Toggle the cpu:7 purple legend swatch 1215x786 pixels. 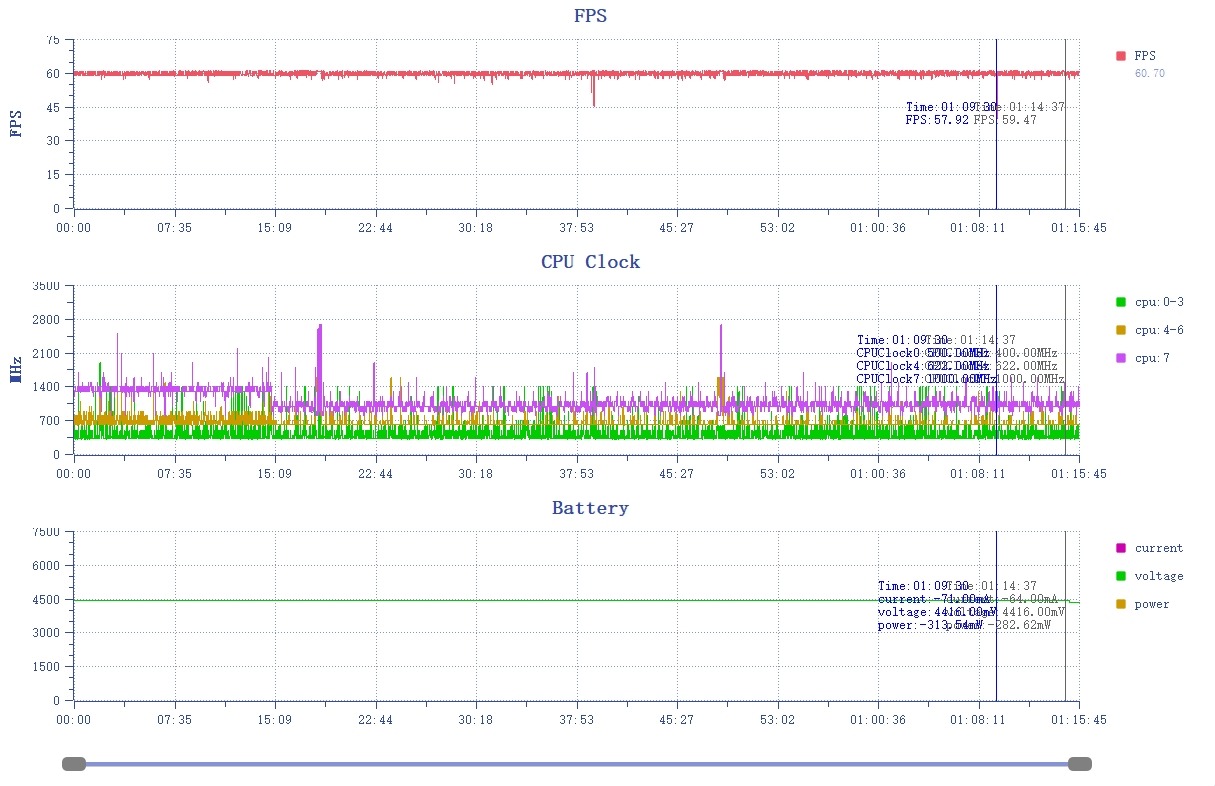pyautogui.click(x=1121, y=358)
